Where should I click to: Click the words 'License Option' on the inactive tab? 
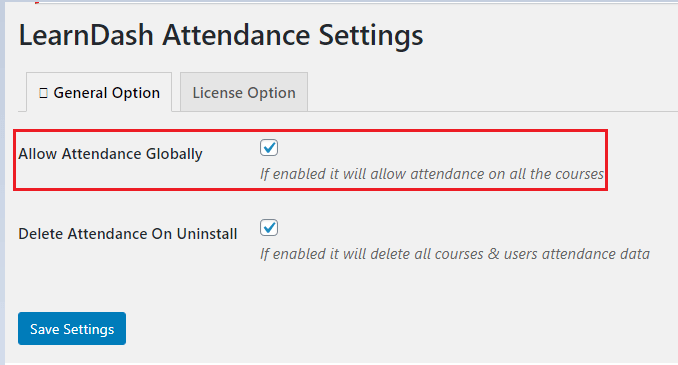pyautogui.click(x=244, y=93)
